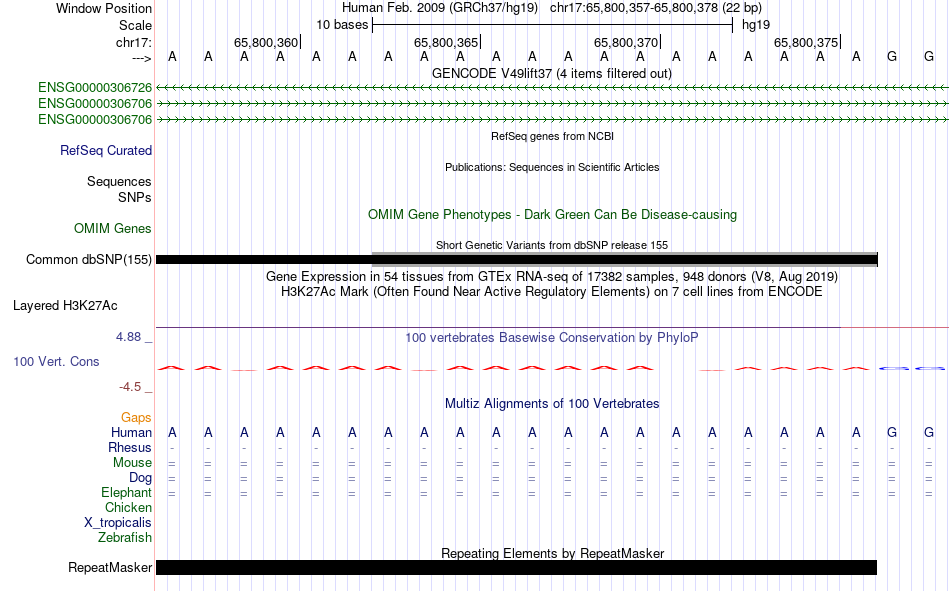Open Publications: Sequences in Scientific Articles title
The height and width of the screenshot is (591, 950).
552,167
